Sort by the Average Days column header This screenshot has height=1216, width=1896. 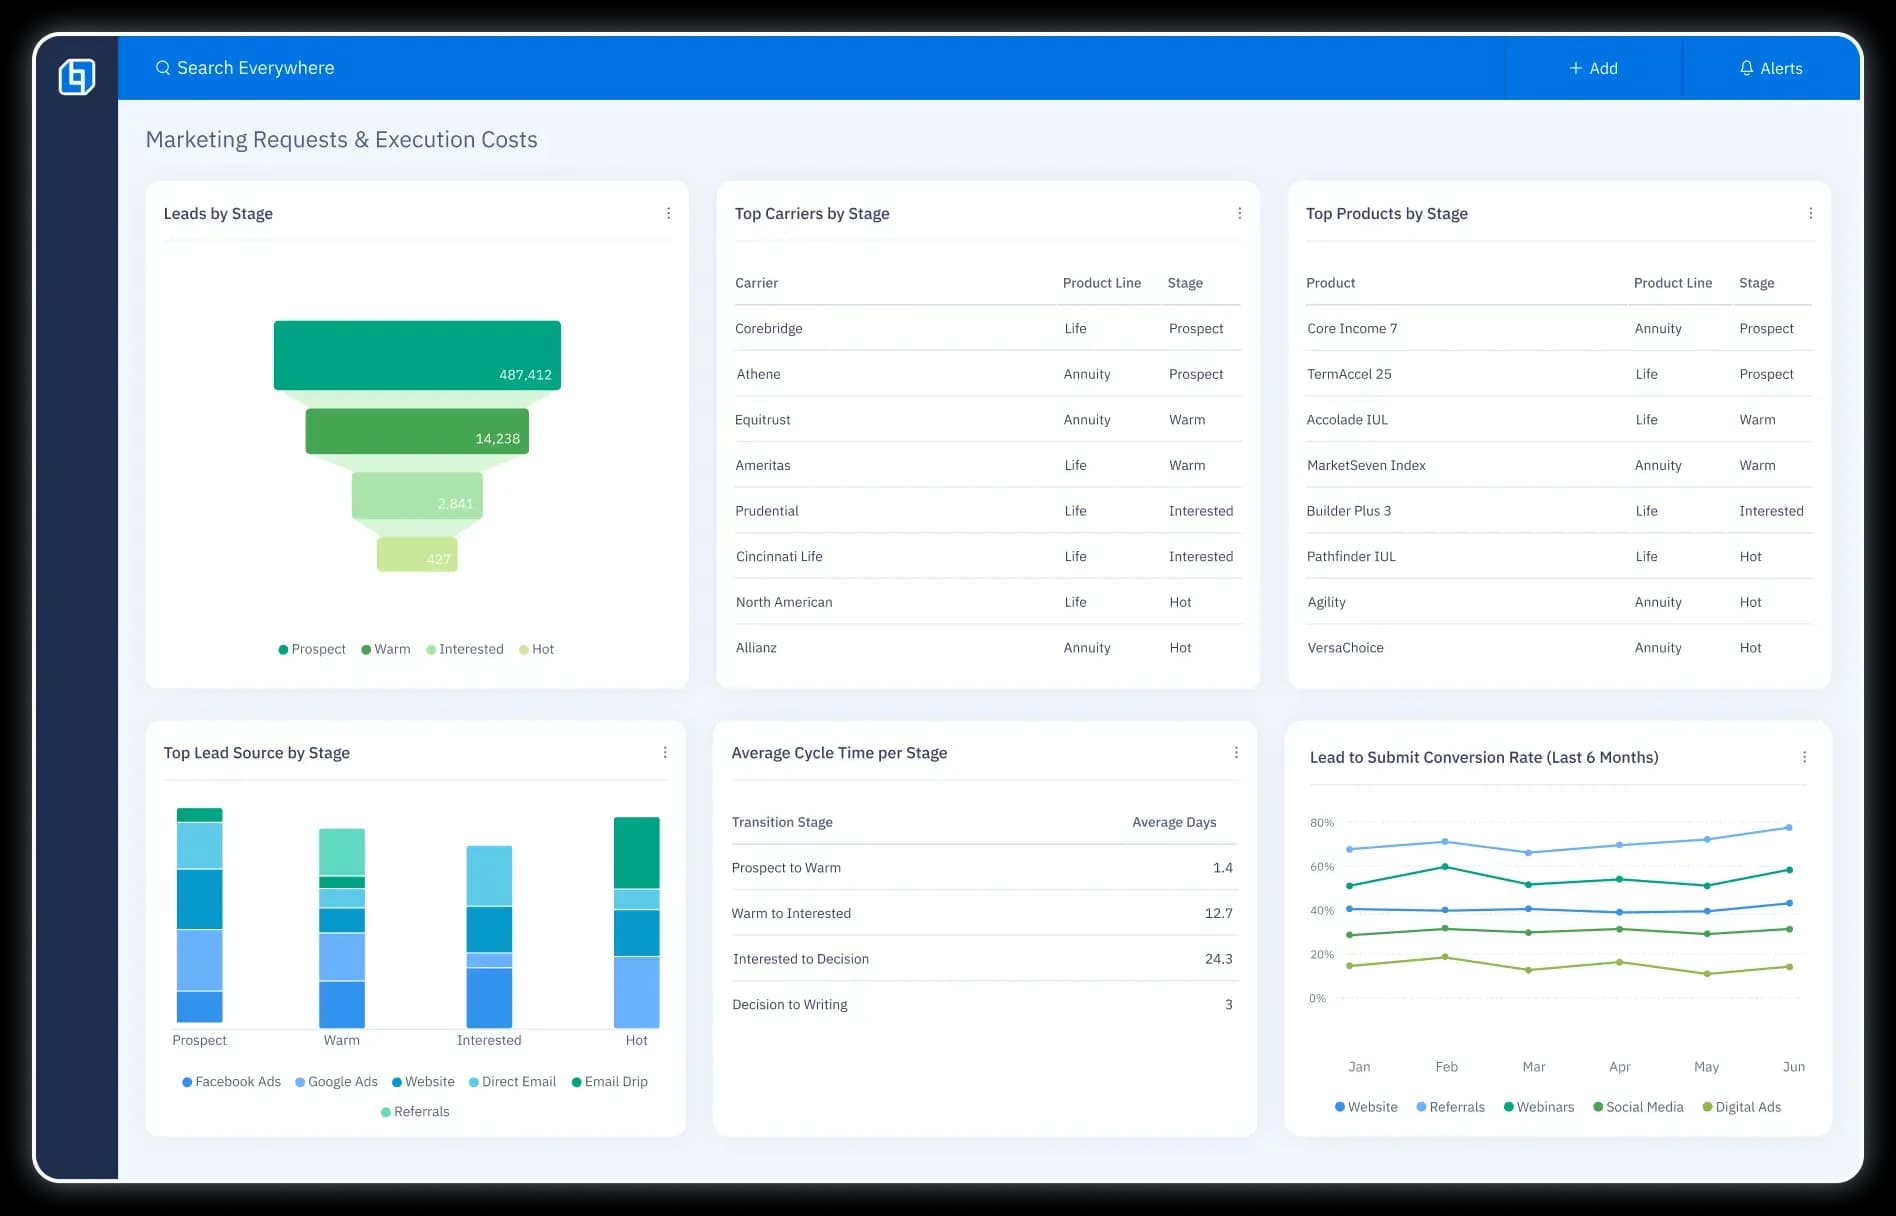tap(1173, 822)
